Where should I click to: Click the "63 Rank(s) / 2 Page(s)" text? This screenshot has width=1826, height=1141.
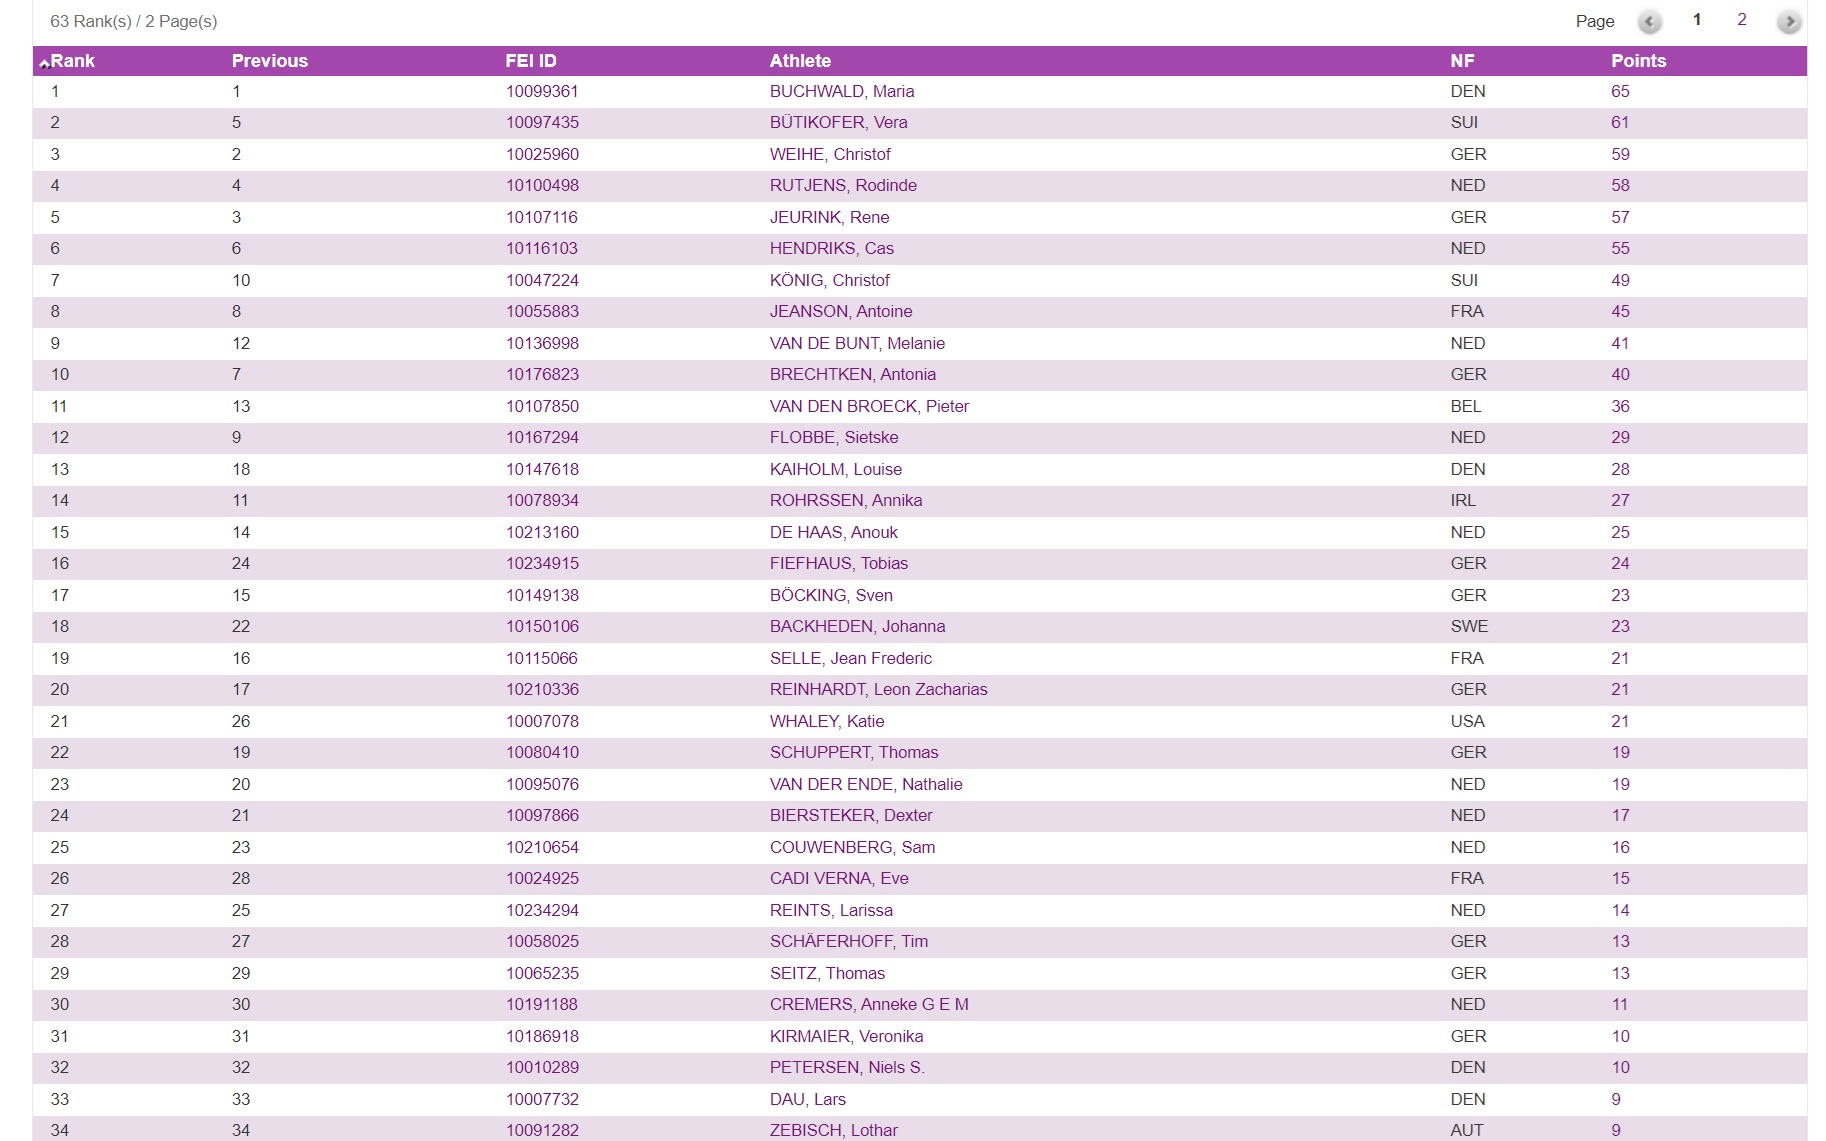coord(134,21)
